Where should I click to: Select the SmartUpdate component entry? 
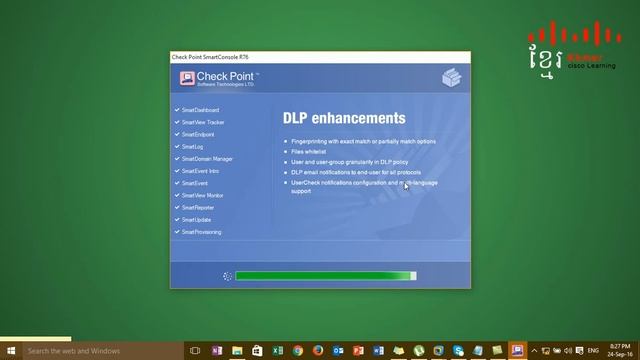[x=196, y=220]
